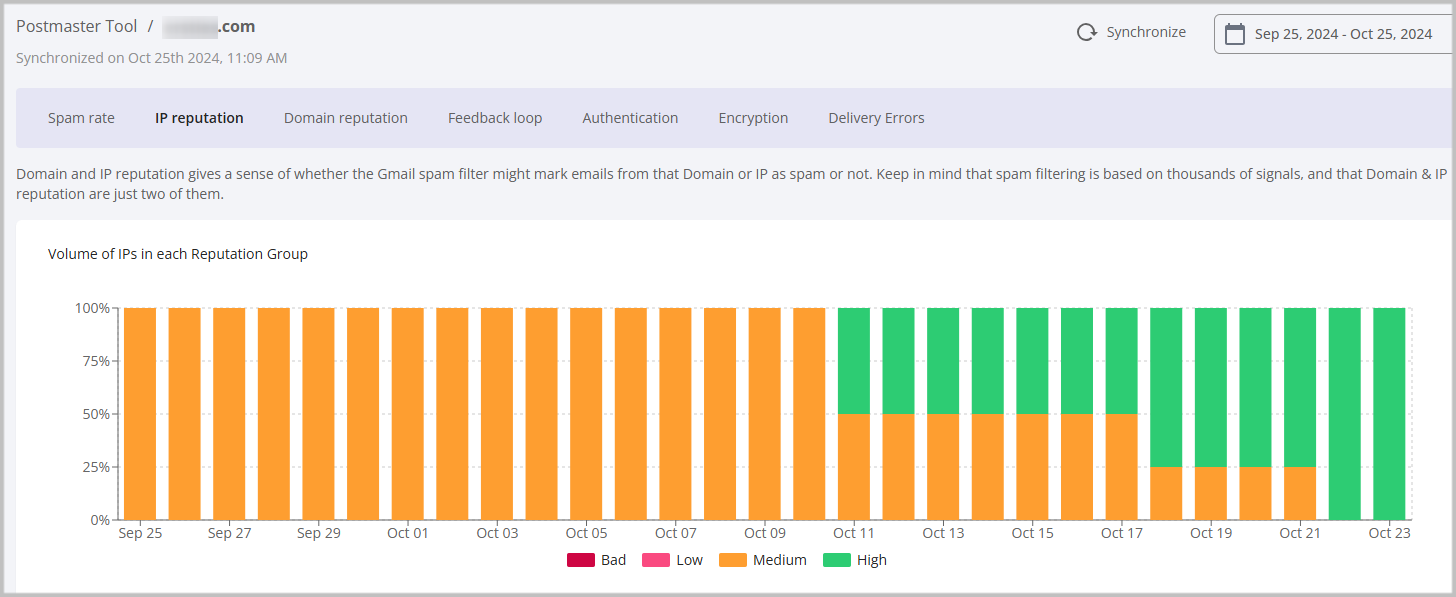Click the orange Medium segment on Oct 19
Viewport: 1456px width, 597px height.
pyautogui.click(x=1211, y=493)
